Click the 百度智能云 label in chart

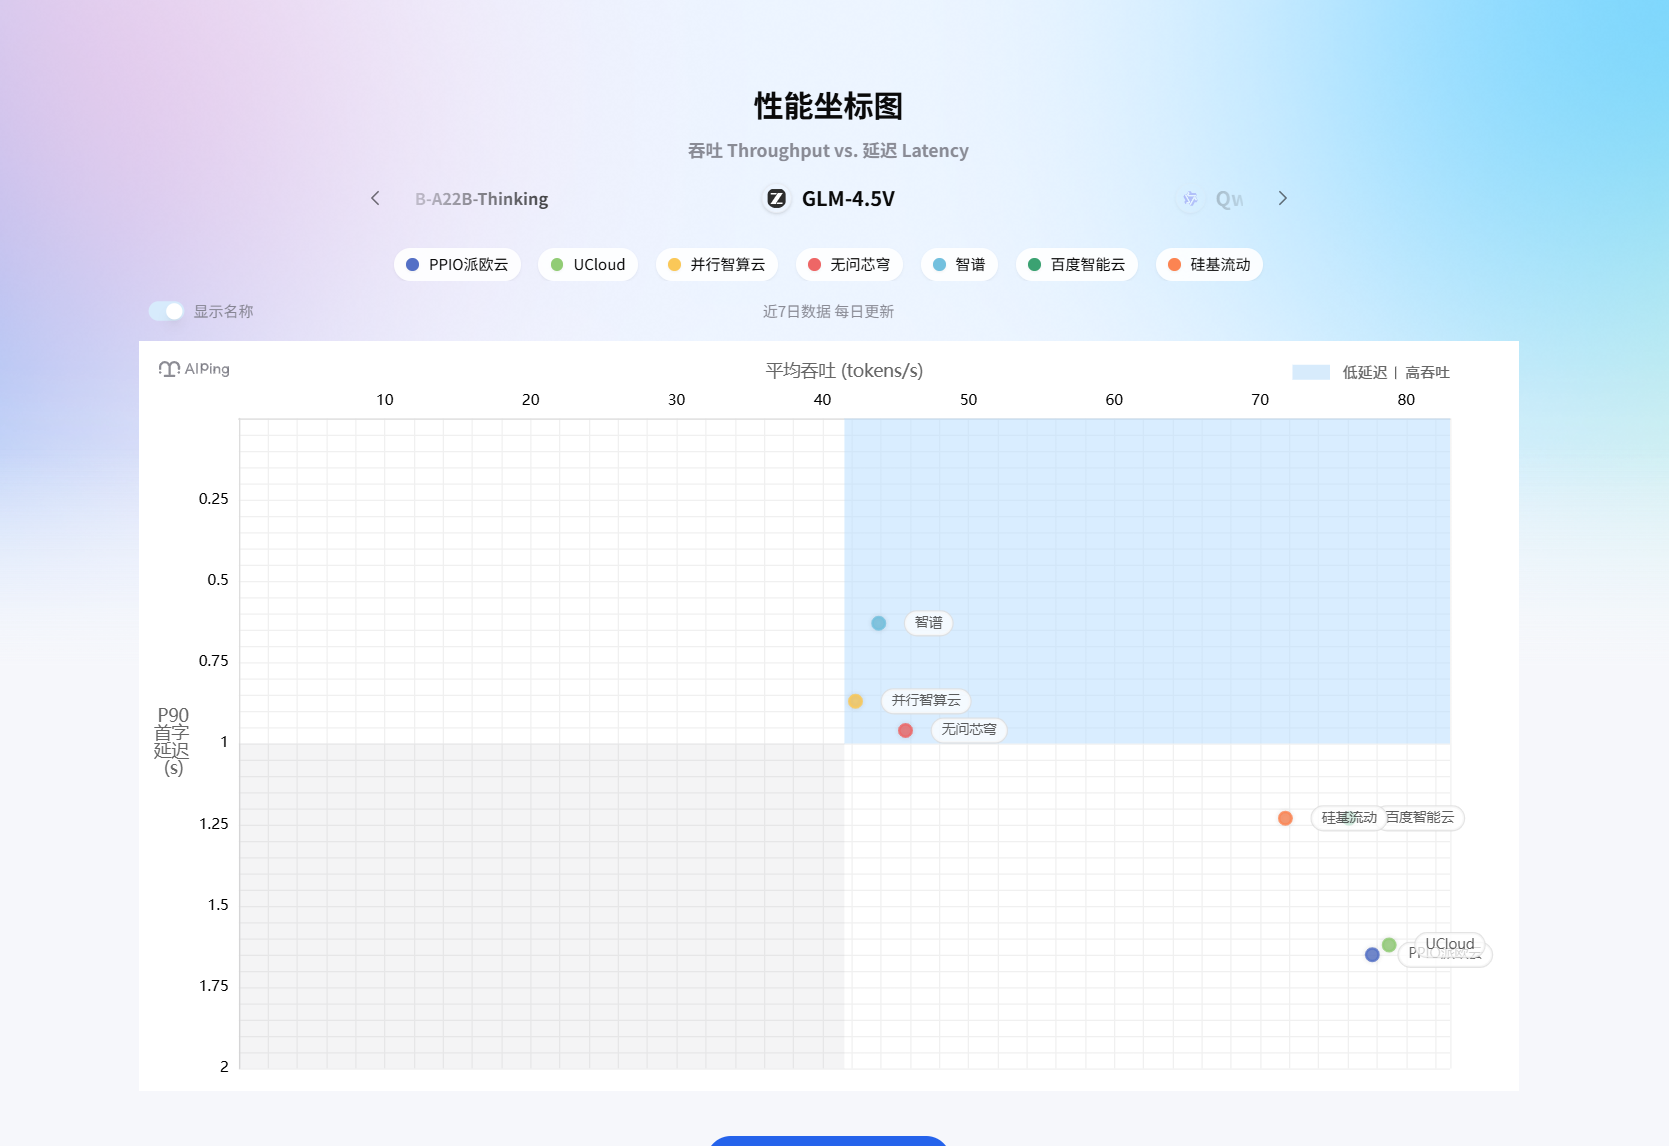(x=1421, y=817)
